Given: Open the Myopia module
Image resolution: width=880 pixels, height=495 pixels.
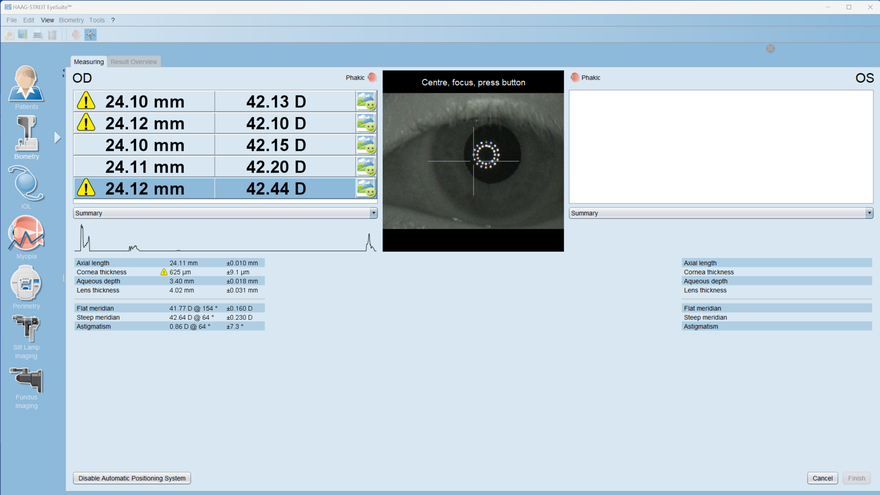Looking at the screenshot, I should [26, 237].
